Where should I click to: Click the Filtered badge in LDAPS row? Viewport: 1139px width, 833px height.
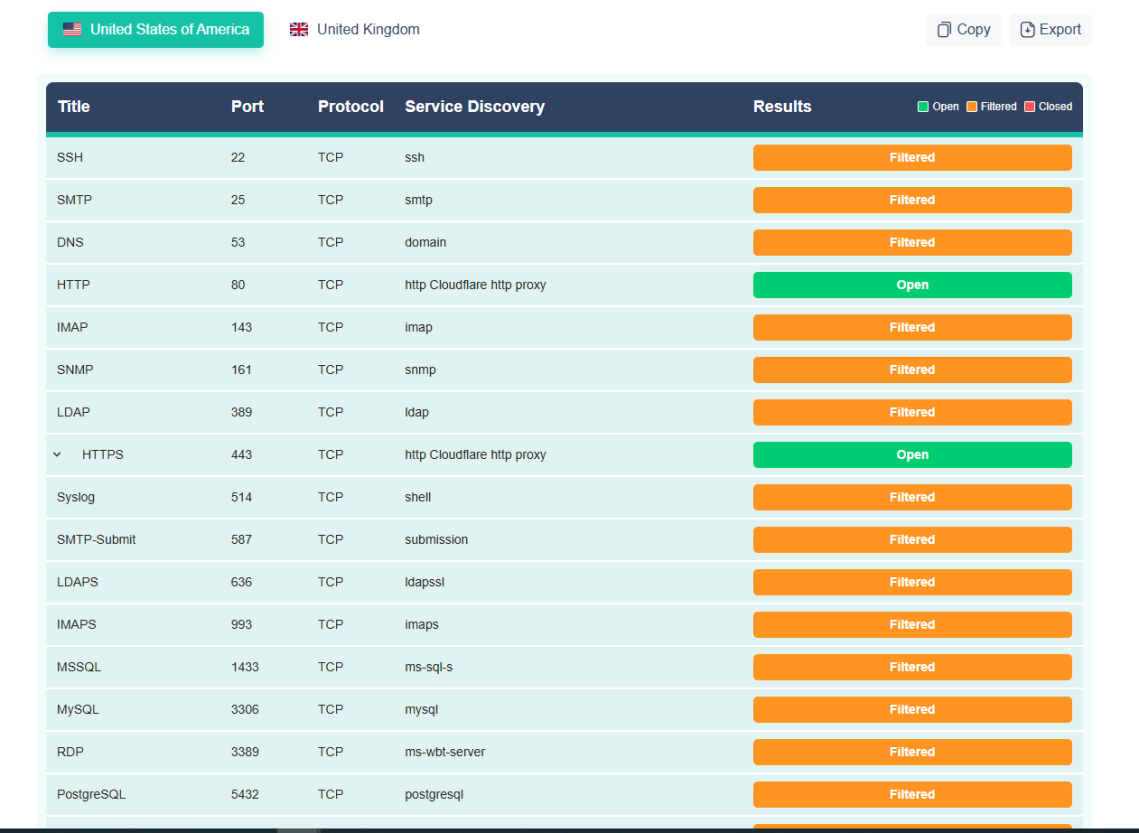(x=912, y=582)
